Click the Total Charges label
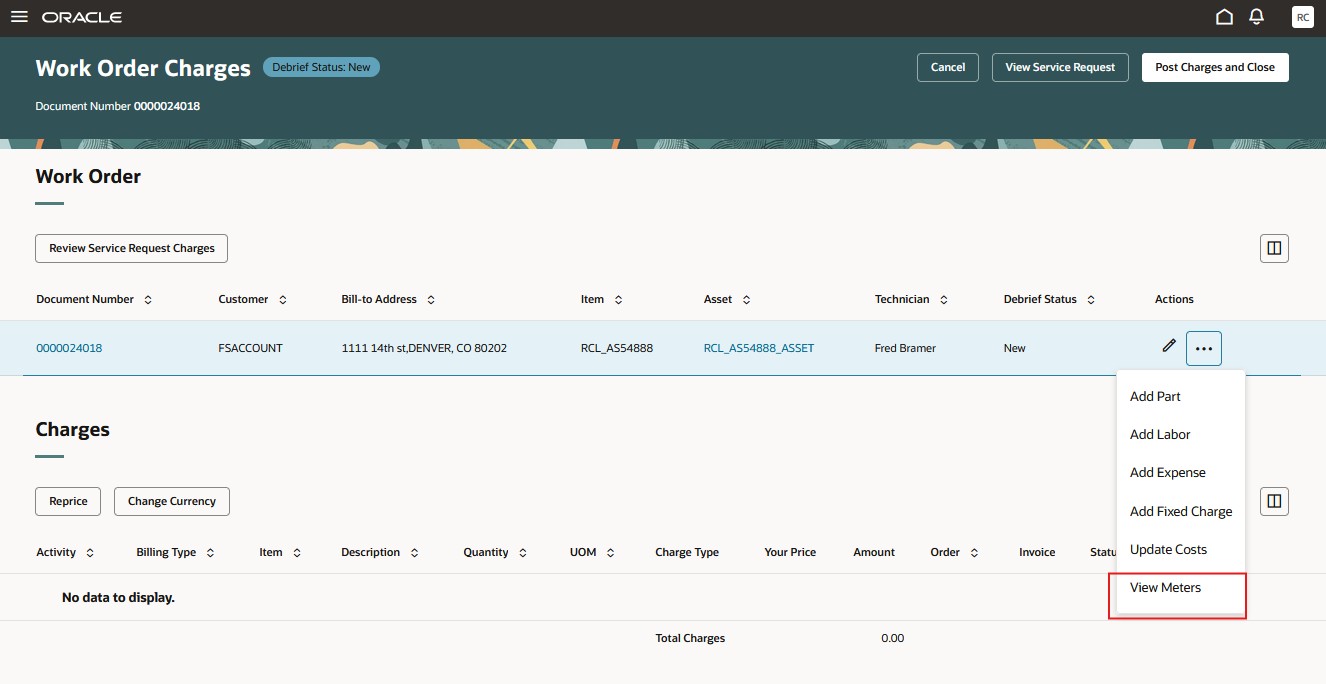 pos(690,638)
